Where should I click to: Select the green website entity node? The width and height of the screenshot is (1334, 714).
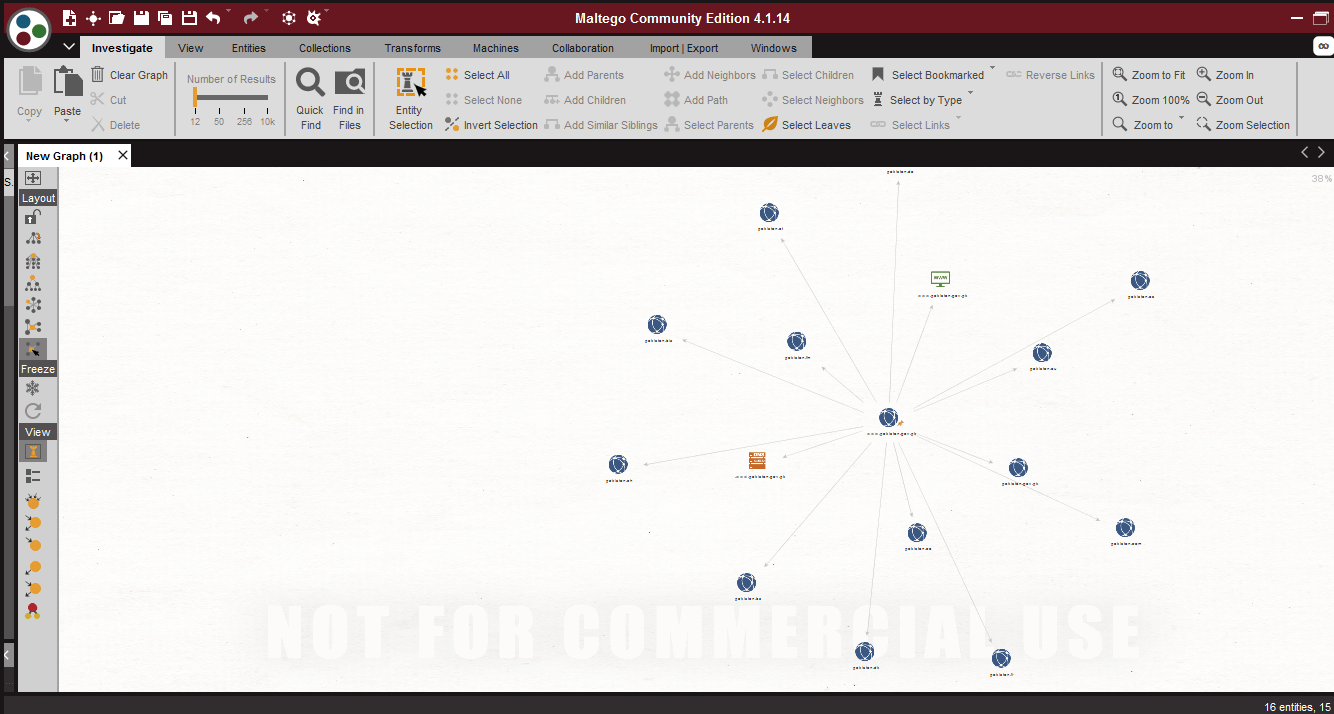point(940,279)
